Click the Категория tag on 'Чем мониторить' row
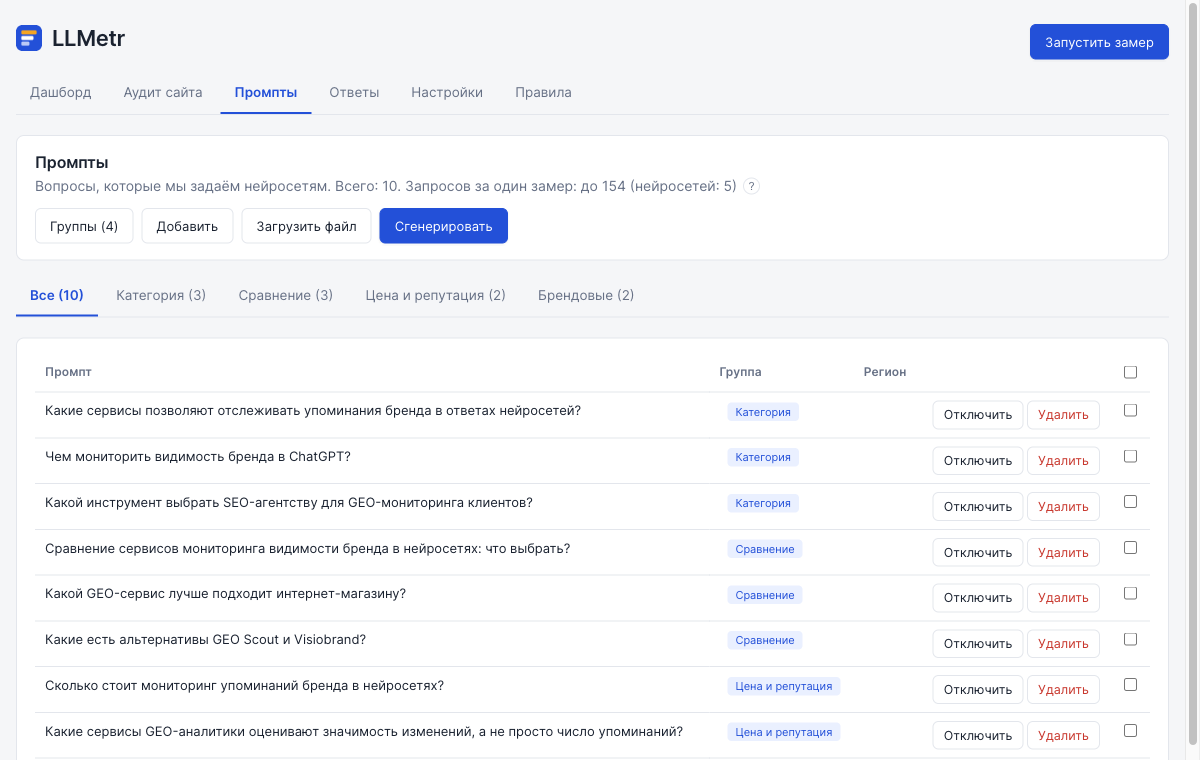 tap(763, 457)
